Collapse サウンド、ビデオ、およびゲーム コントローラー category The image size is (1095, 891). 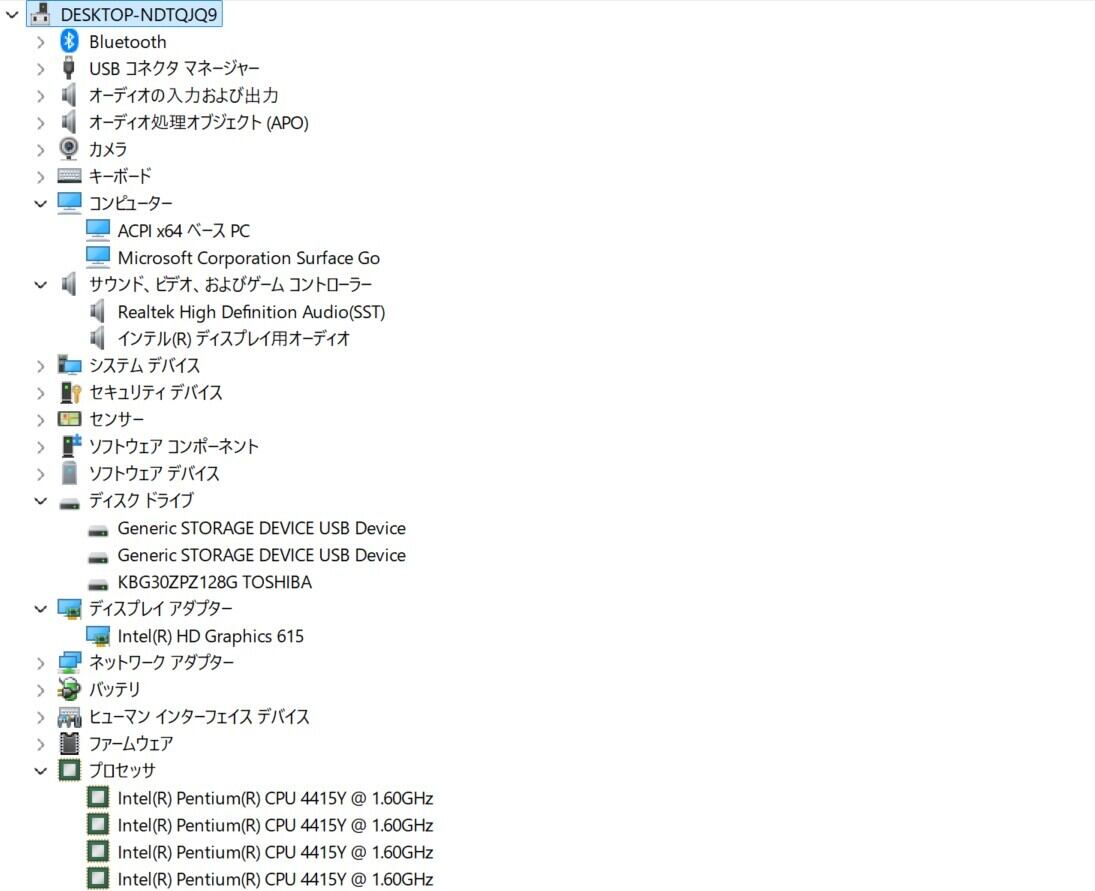coord(41,285)
